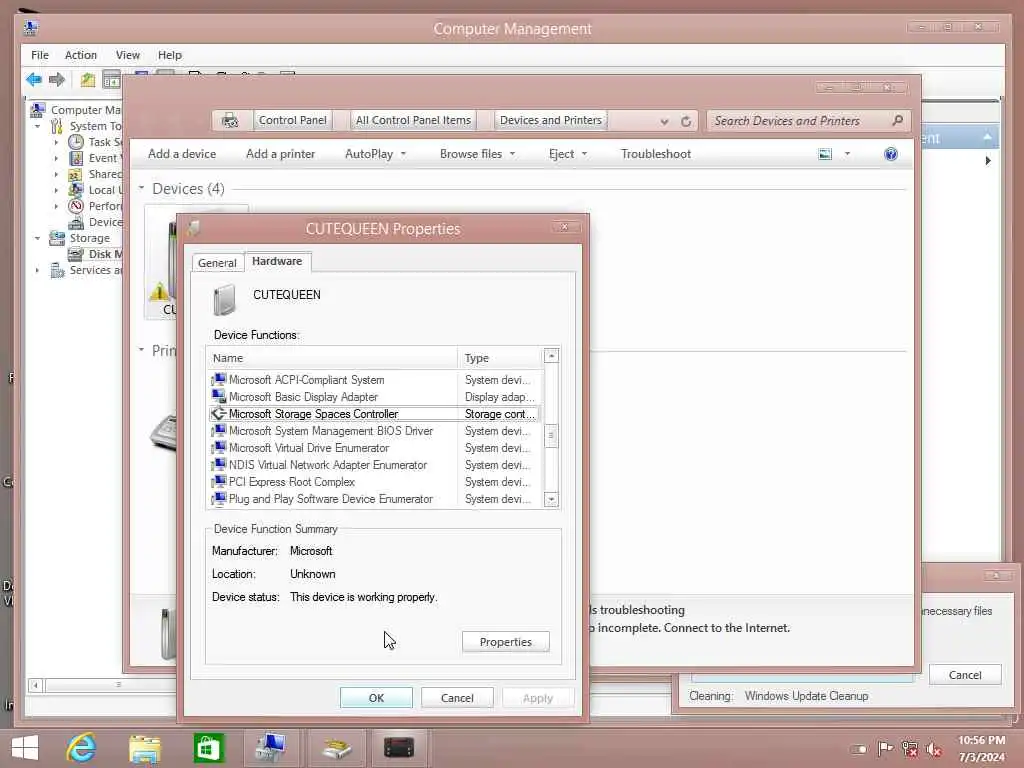This screenshot has width=1024, height=768.
Task: Select the Task Scheduler clock icon
Action: [76, 142]
